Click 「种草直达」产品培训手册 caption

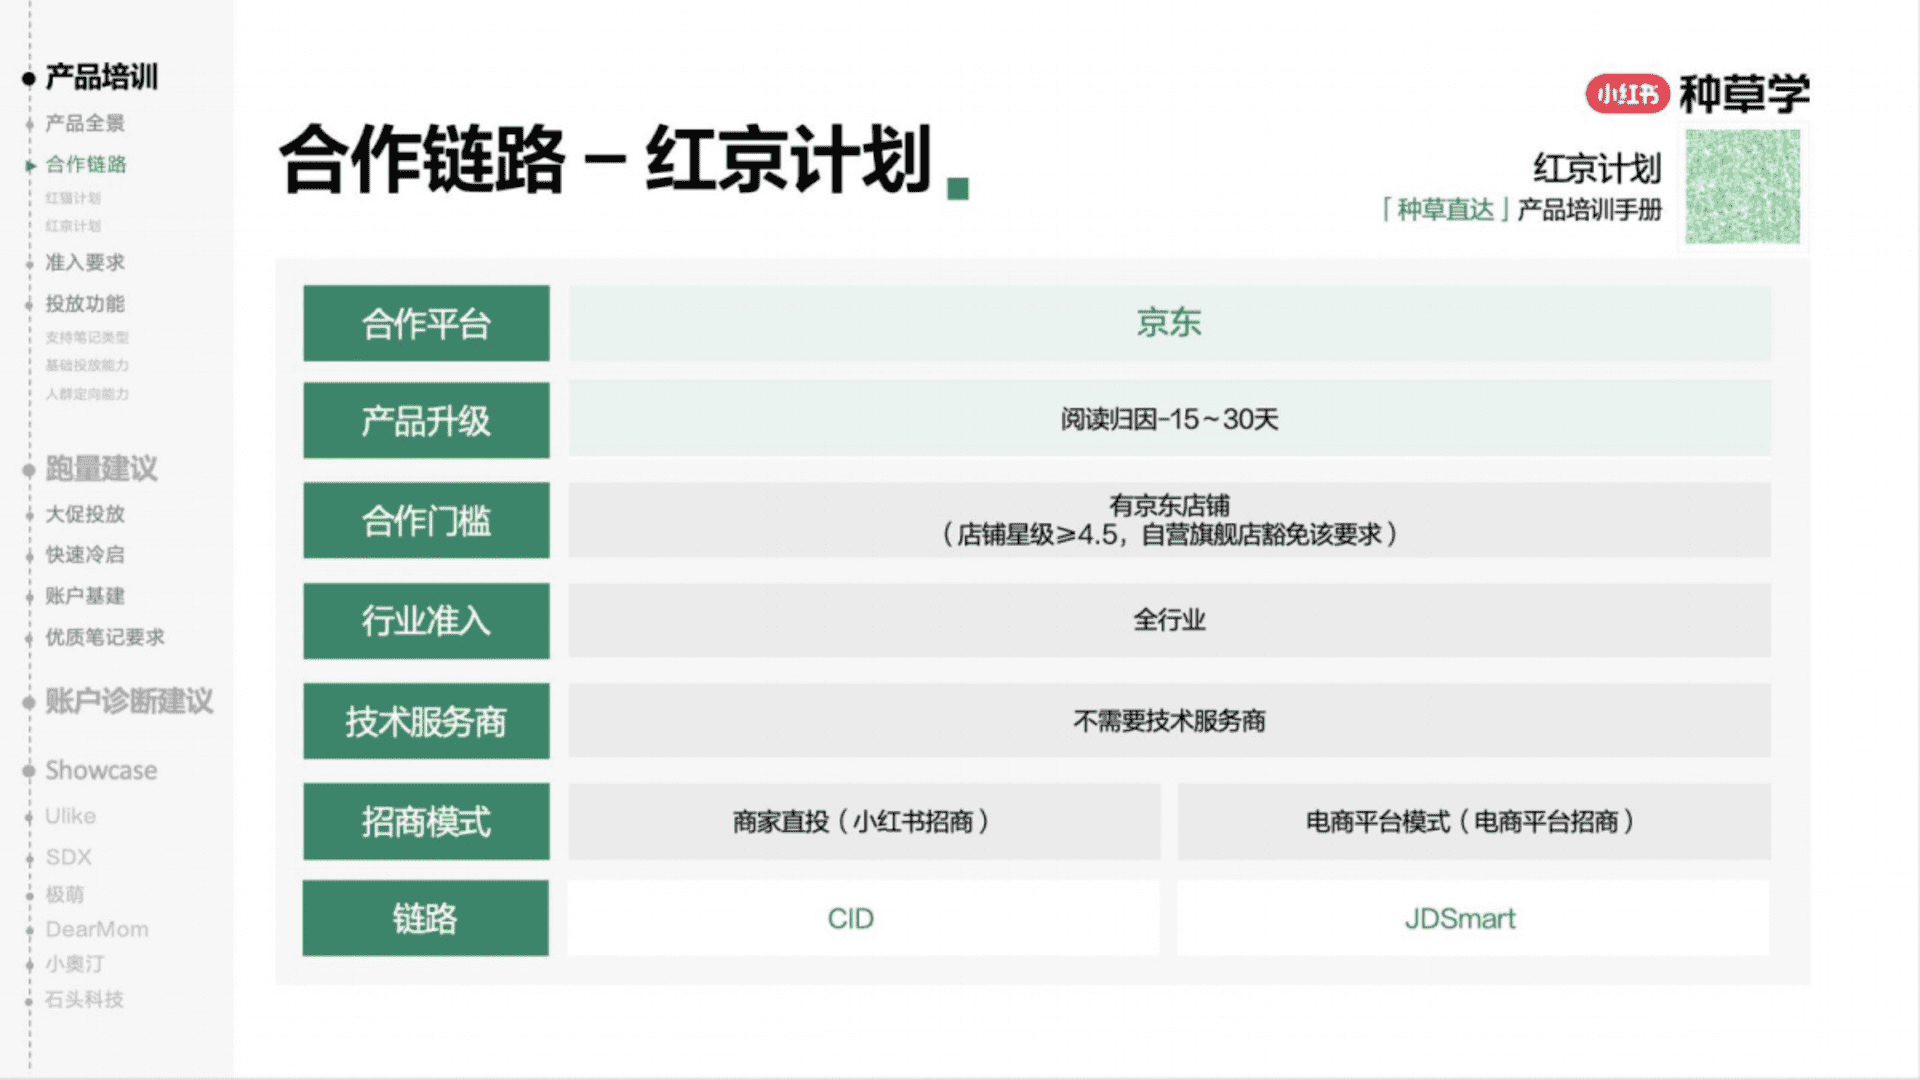(1521, 210)
